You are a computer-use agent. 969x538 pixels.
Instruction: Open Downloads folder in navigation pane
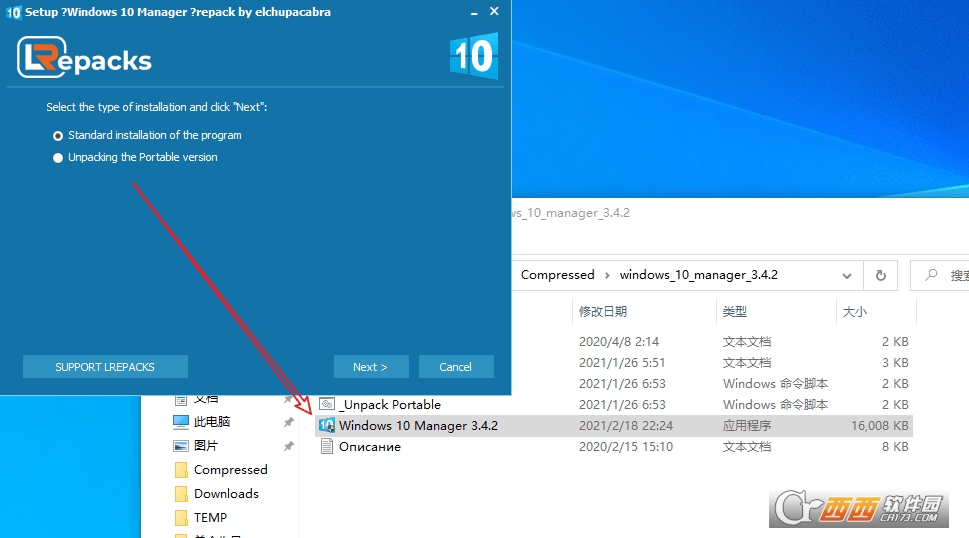coord(226,494)
